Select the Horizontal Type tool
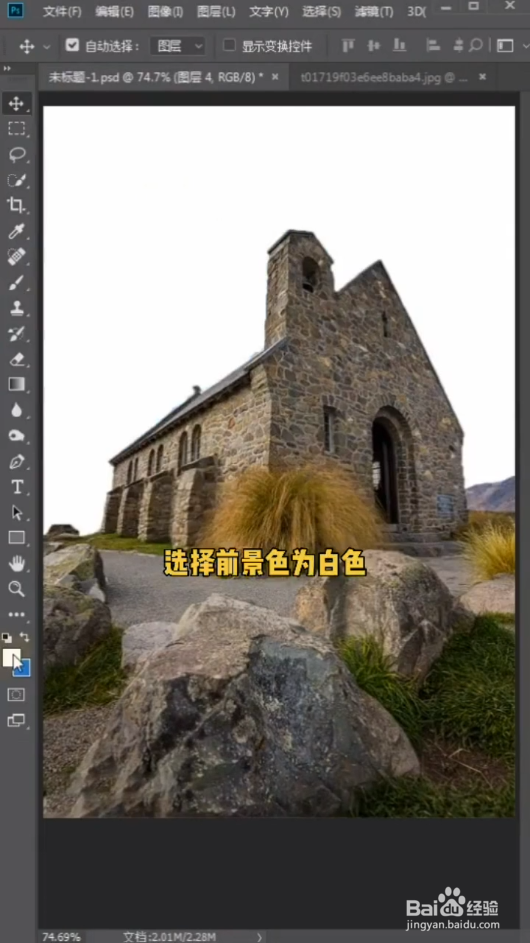The image size is (530, 943). point(16,487)
